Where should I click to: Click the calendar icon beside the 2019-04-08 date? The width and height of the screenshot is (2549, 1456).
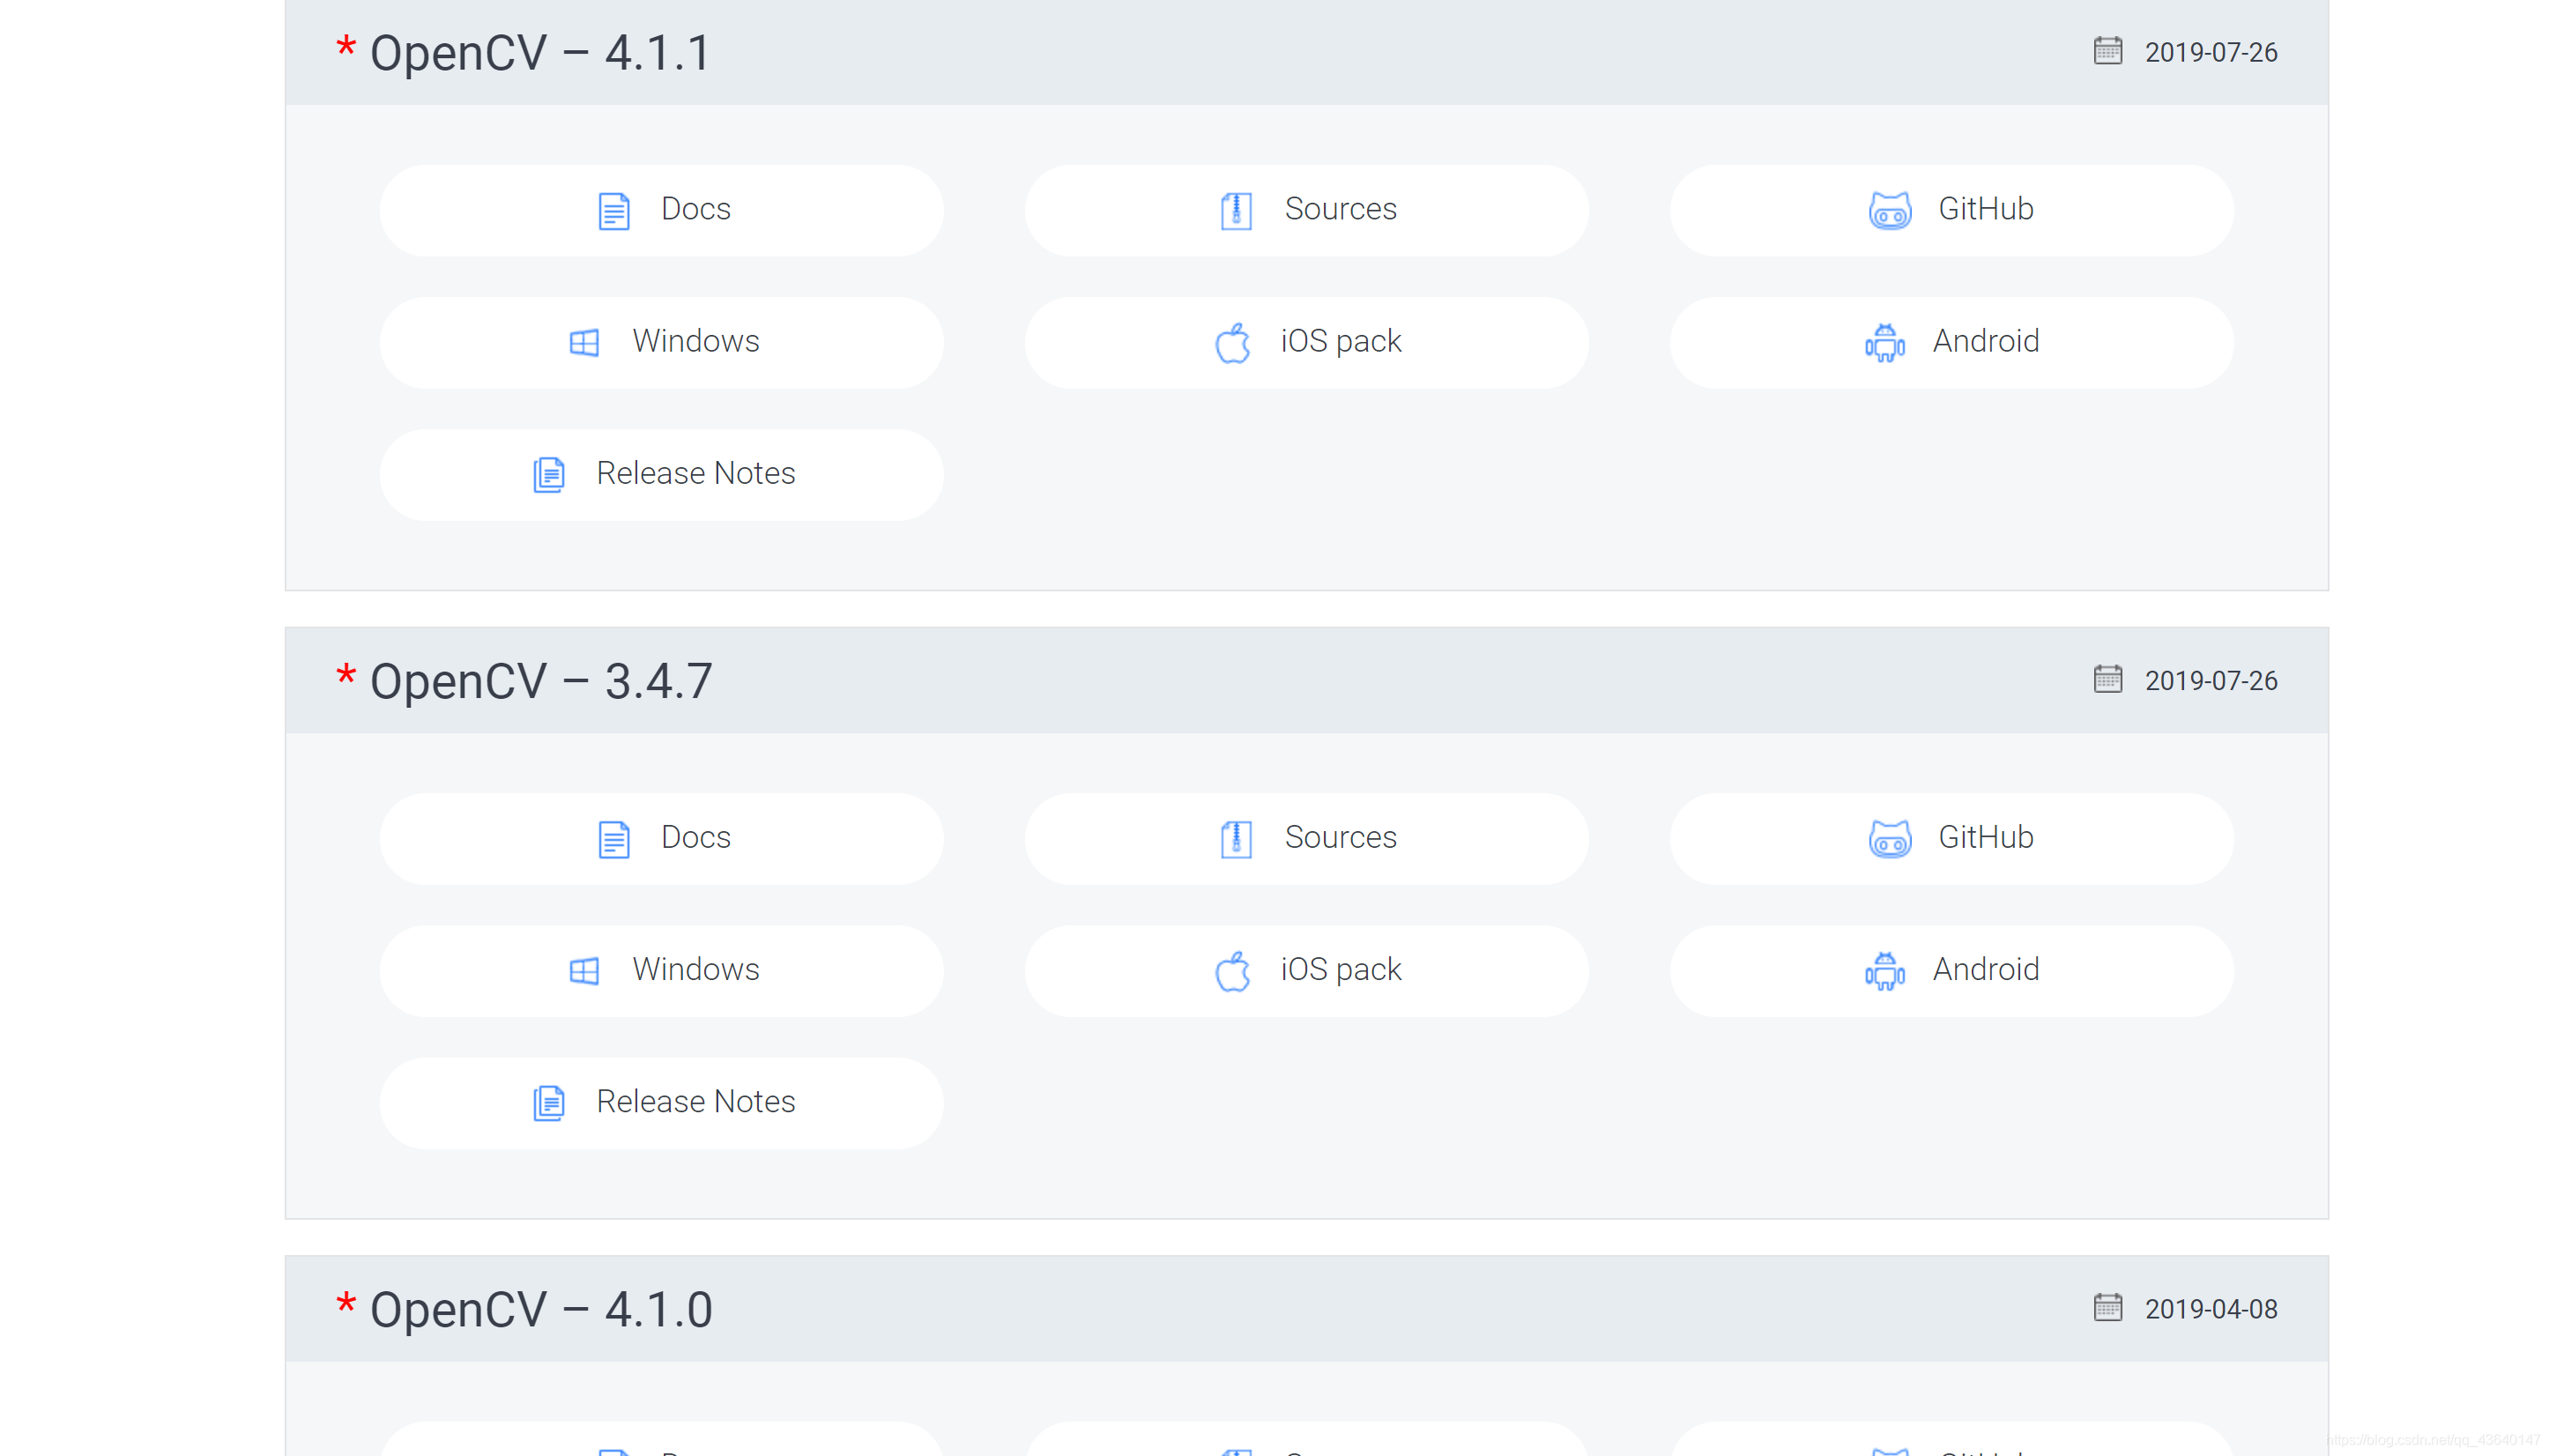pos(2107,1307)
